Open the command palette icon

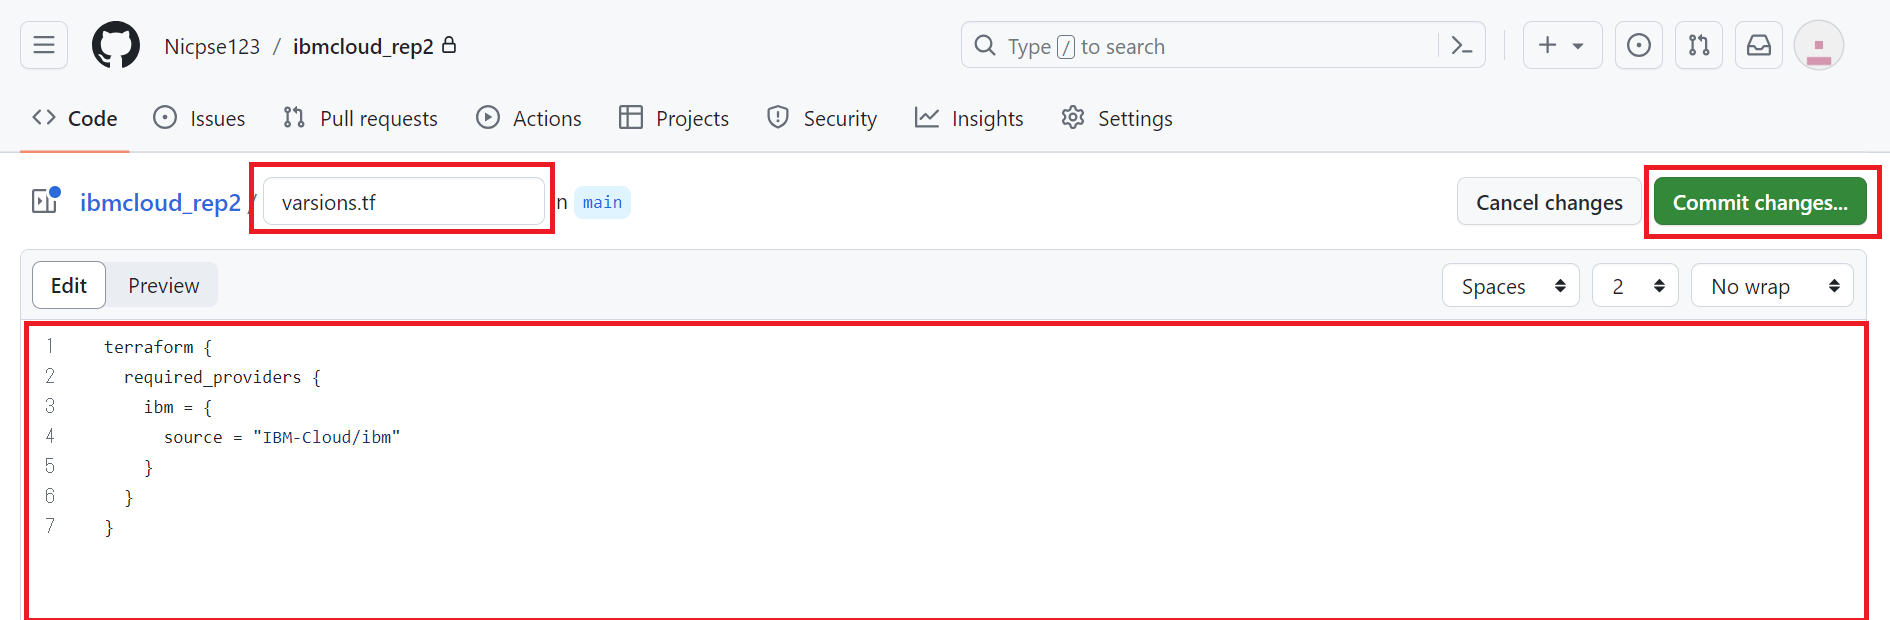pos(1461,46)
